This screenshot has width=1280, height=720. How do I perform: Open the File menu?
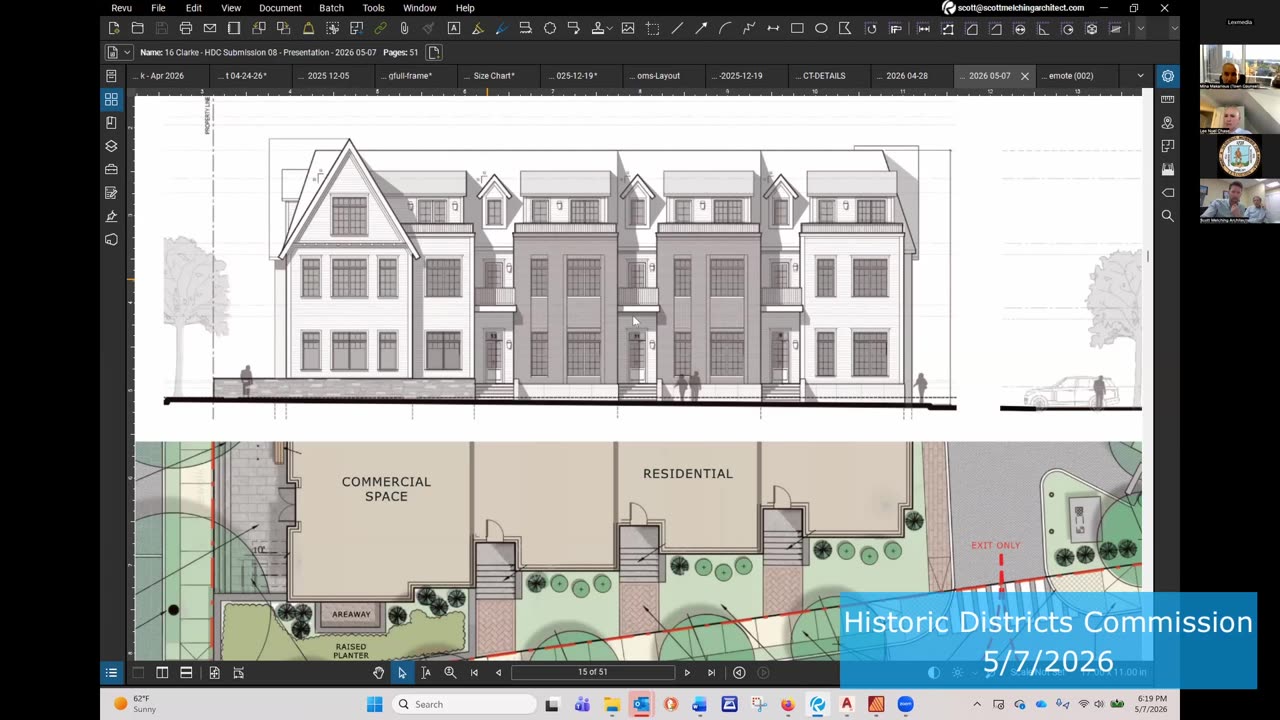(158, 8)
